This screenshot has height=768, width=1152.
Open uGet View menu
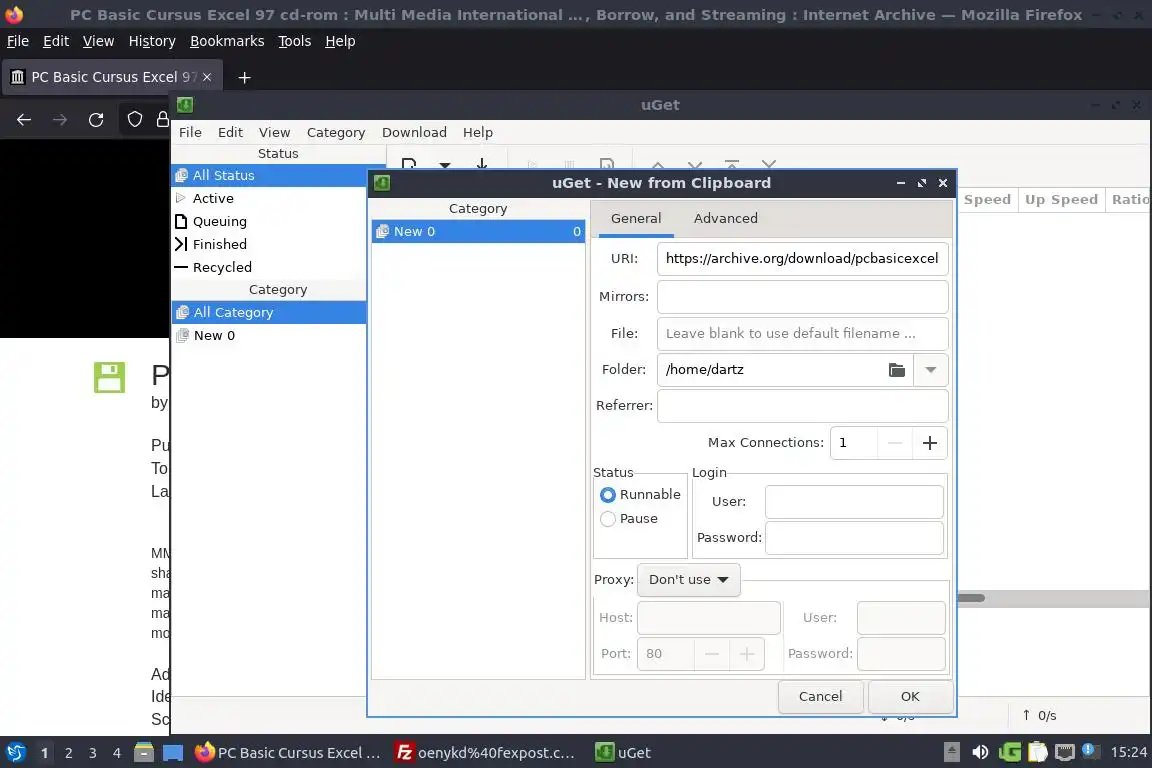point(274,132)
